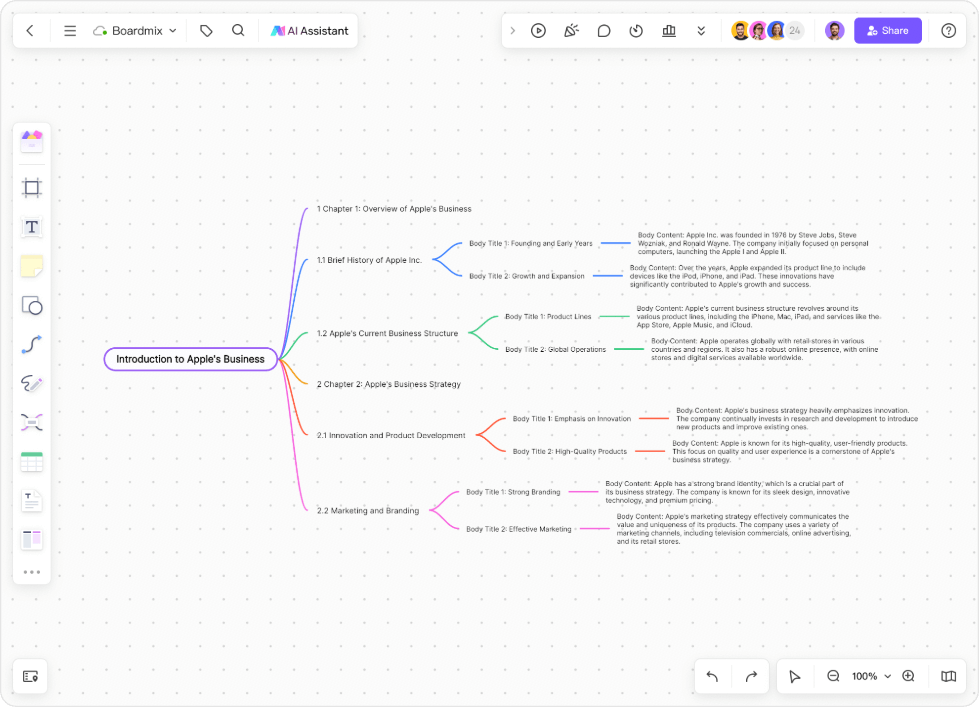Open the frame list panel icon
The height and width of the screenshot is (707, 979).
pos(31,676)
